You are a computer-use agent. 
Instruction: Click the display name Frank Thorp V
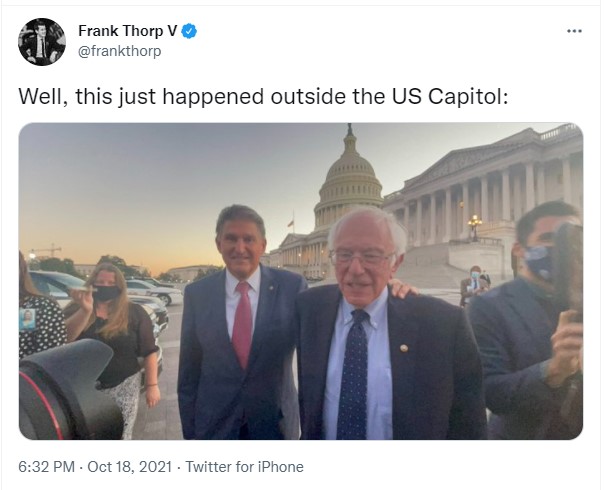pyautogui.click(x=127, y=31)
